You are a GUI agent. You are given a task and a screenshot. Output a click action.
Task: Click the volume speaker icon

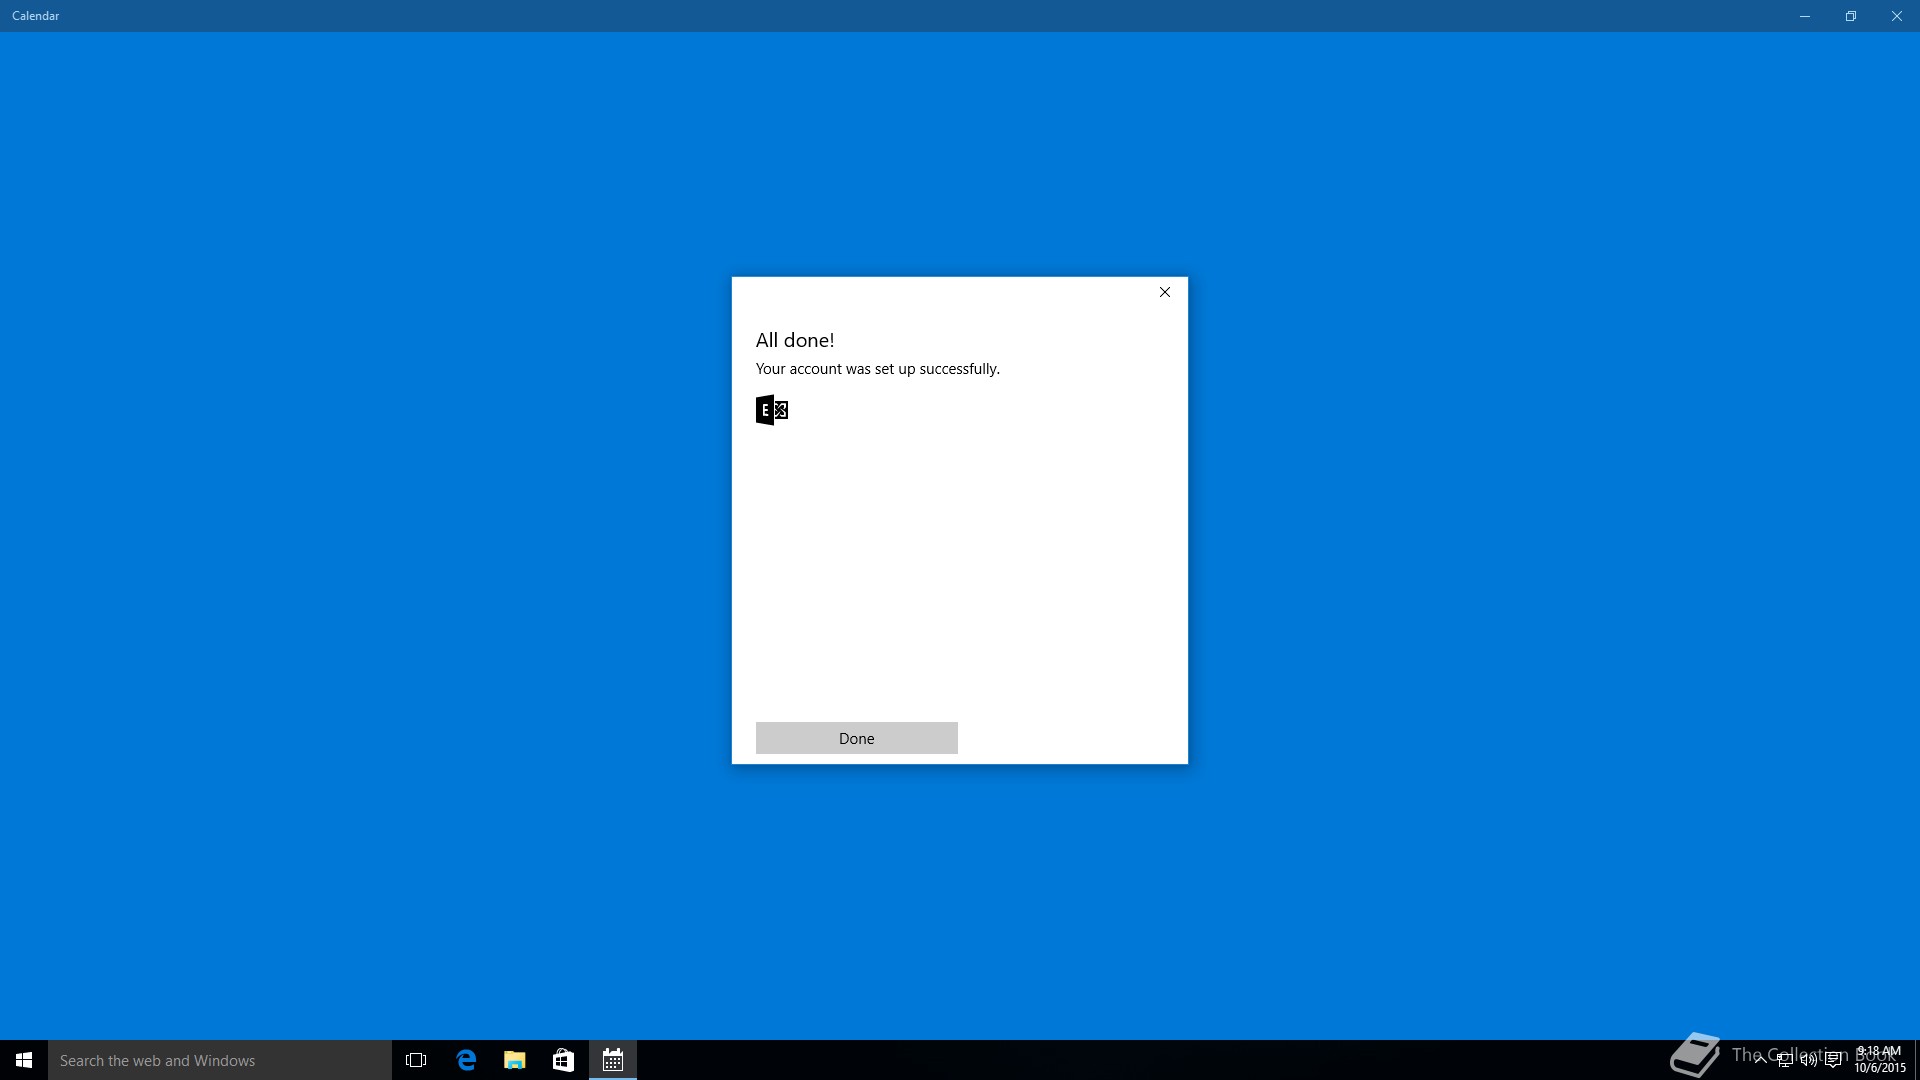[x=1808, y=1060]
